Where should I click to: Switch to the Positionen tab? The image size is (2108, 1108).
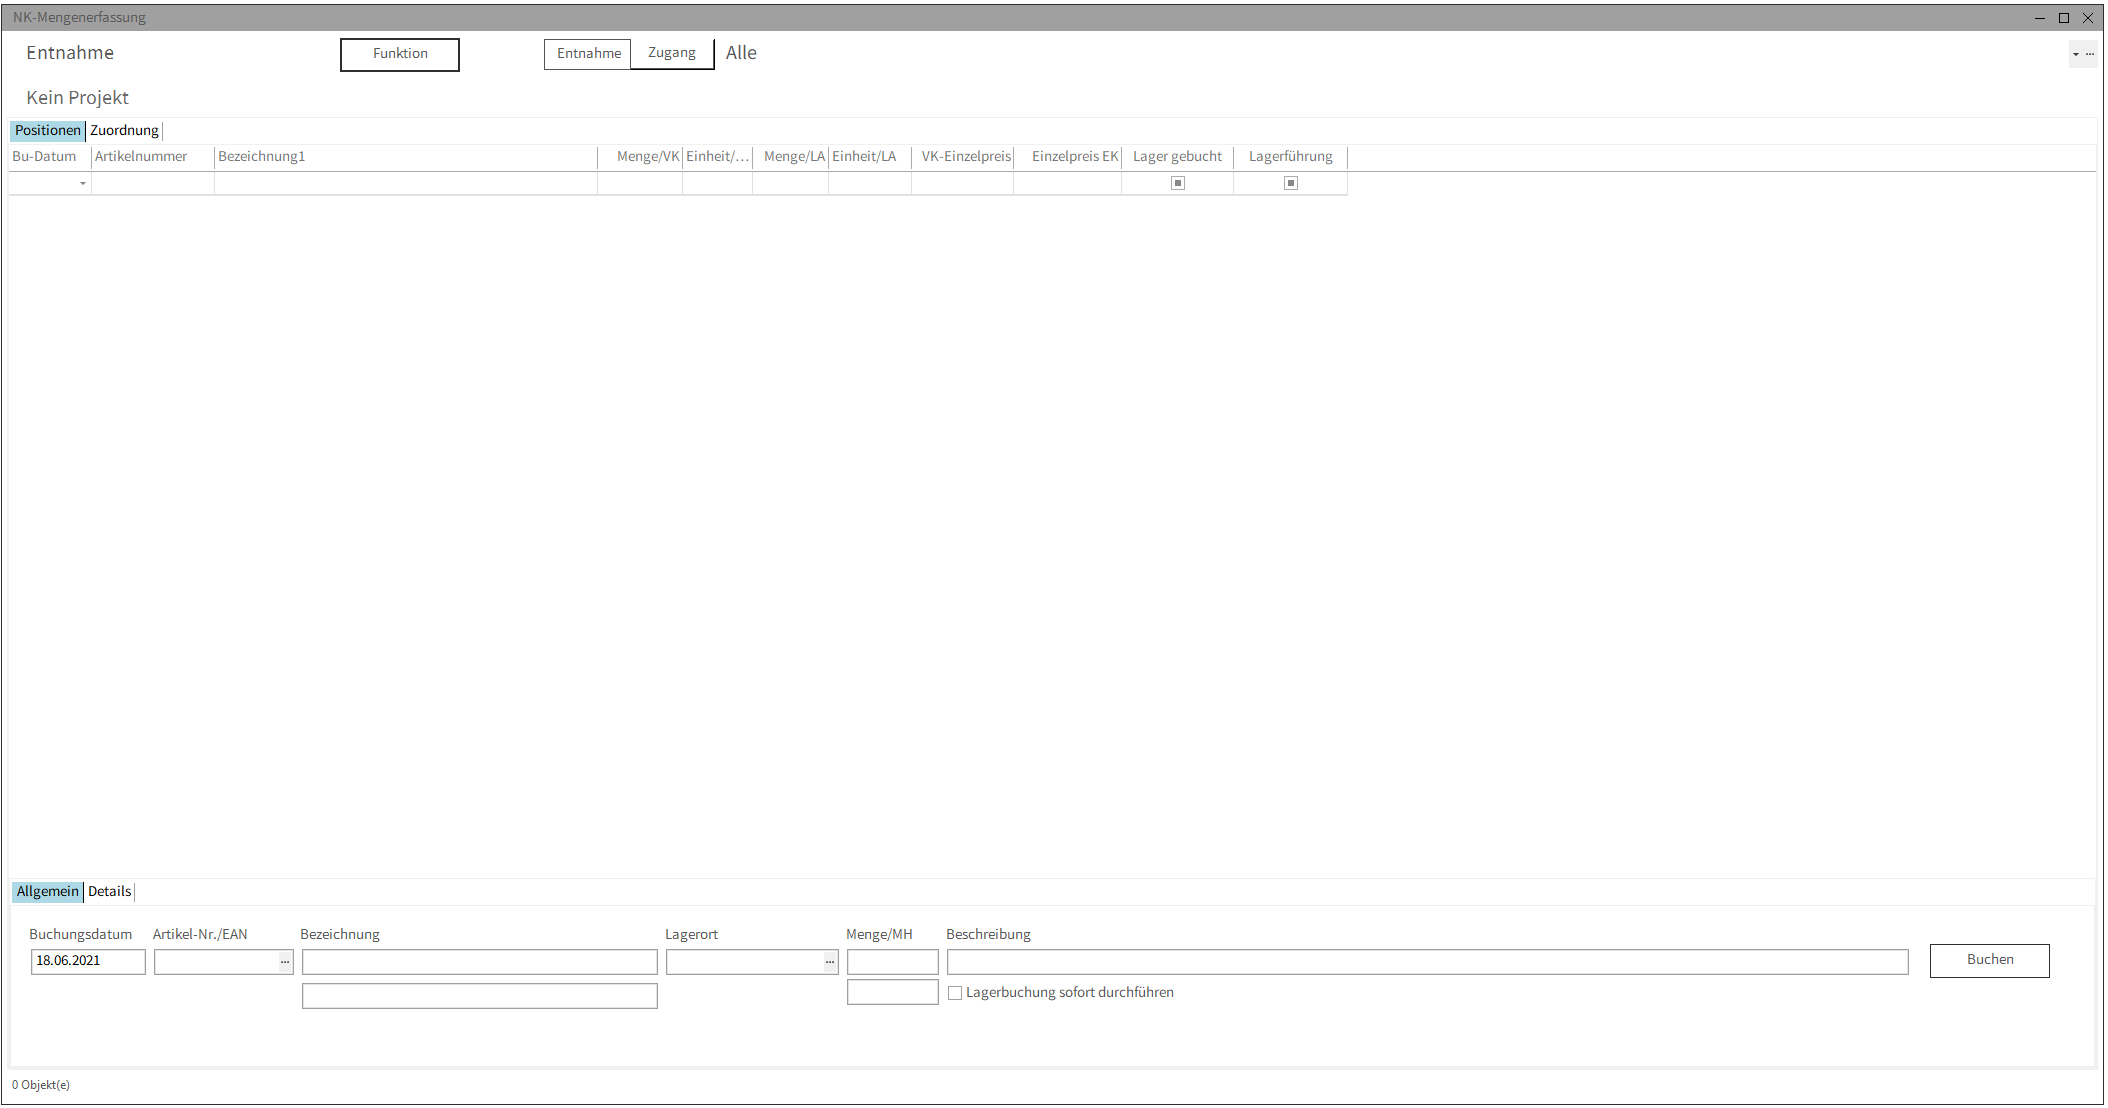tap(48, 130)
